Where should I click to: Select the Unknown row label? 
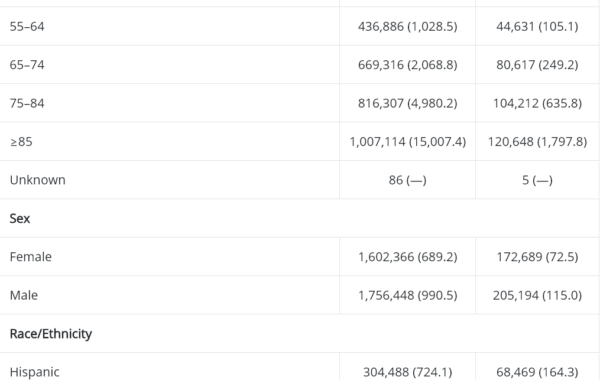(x=38, y=180)
